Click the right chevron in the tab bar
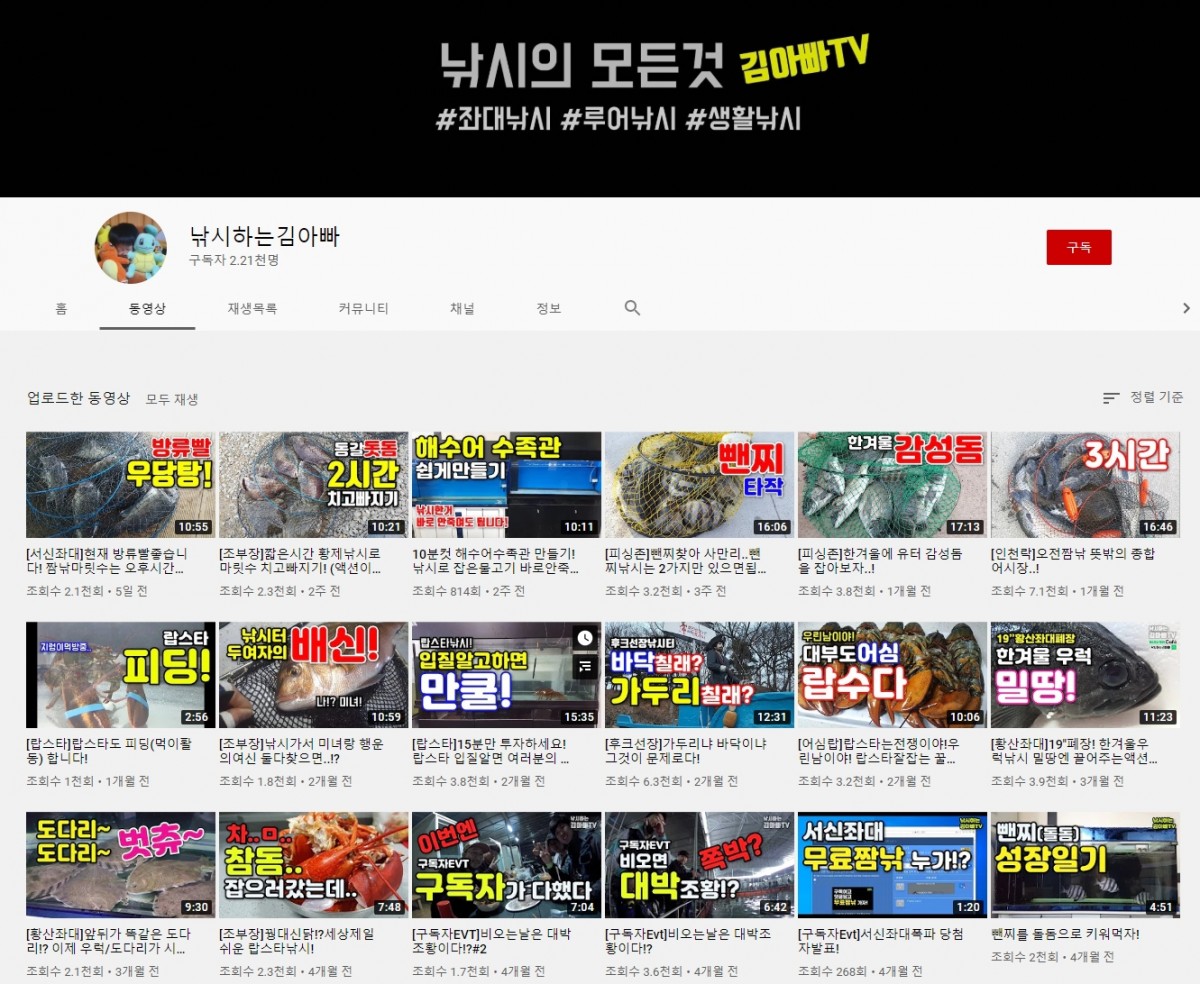1200x984 pixels. [1186, 308]
